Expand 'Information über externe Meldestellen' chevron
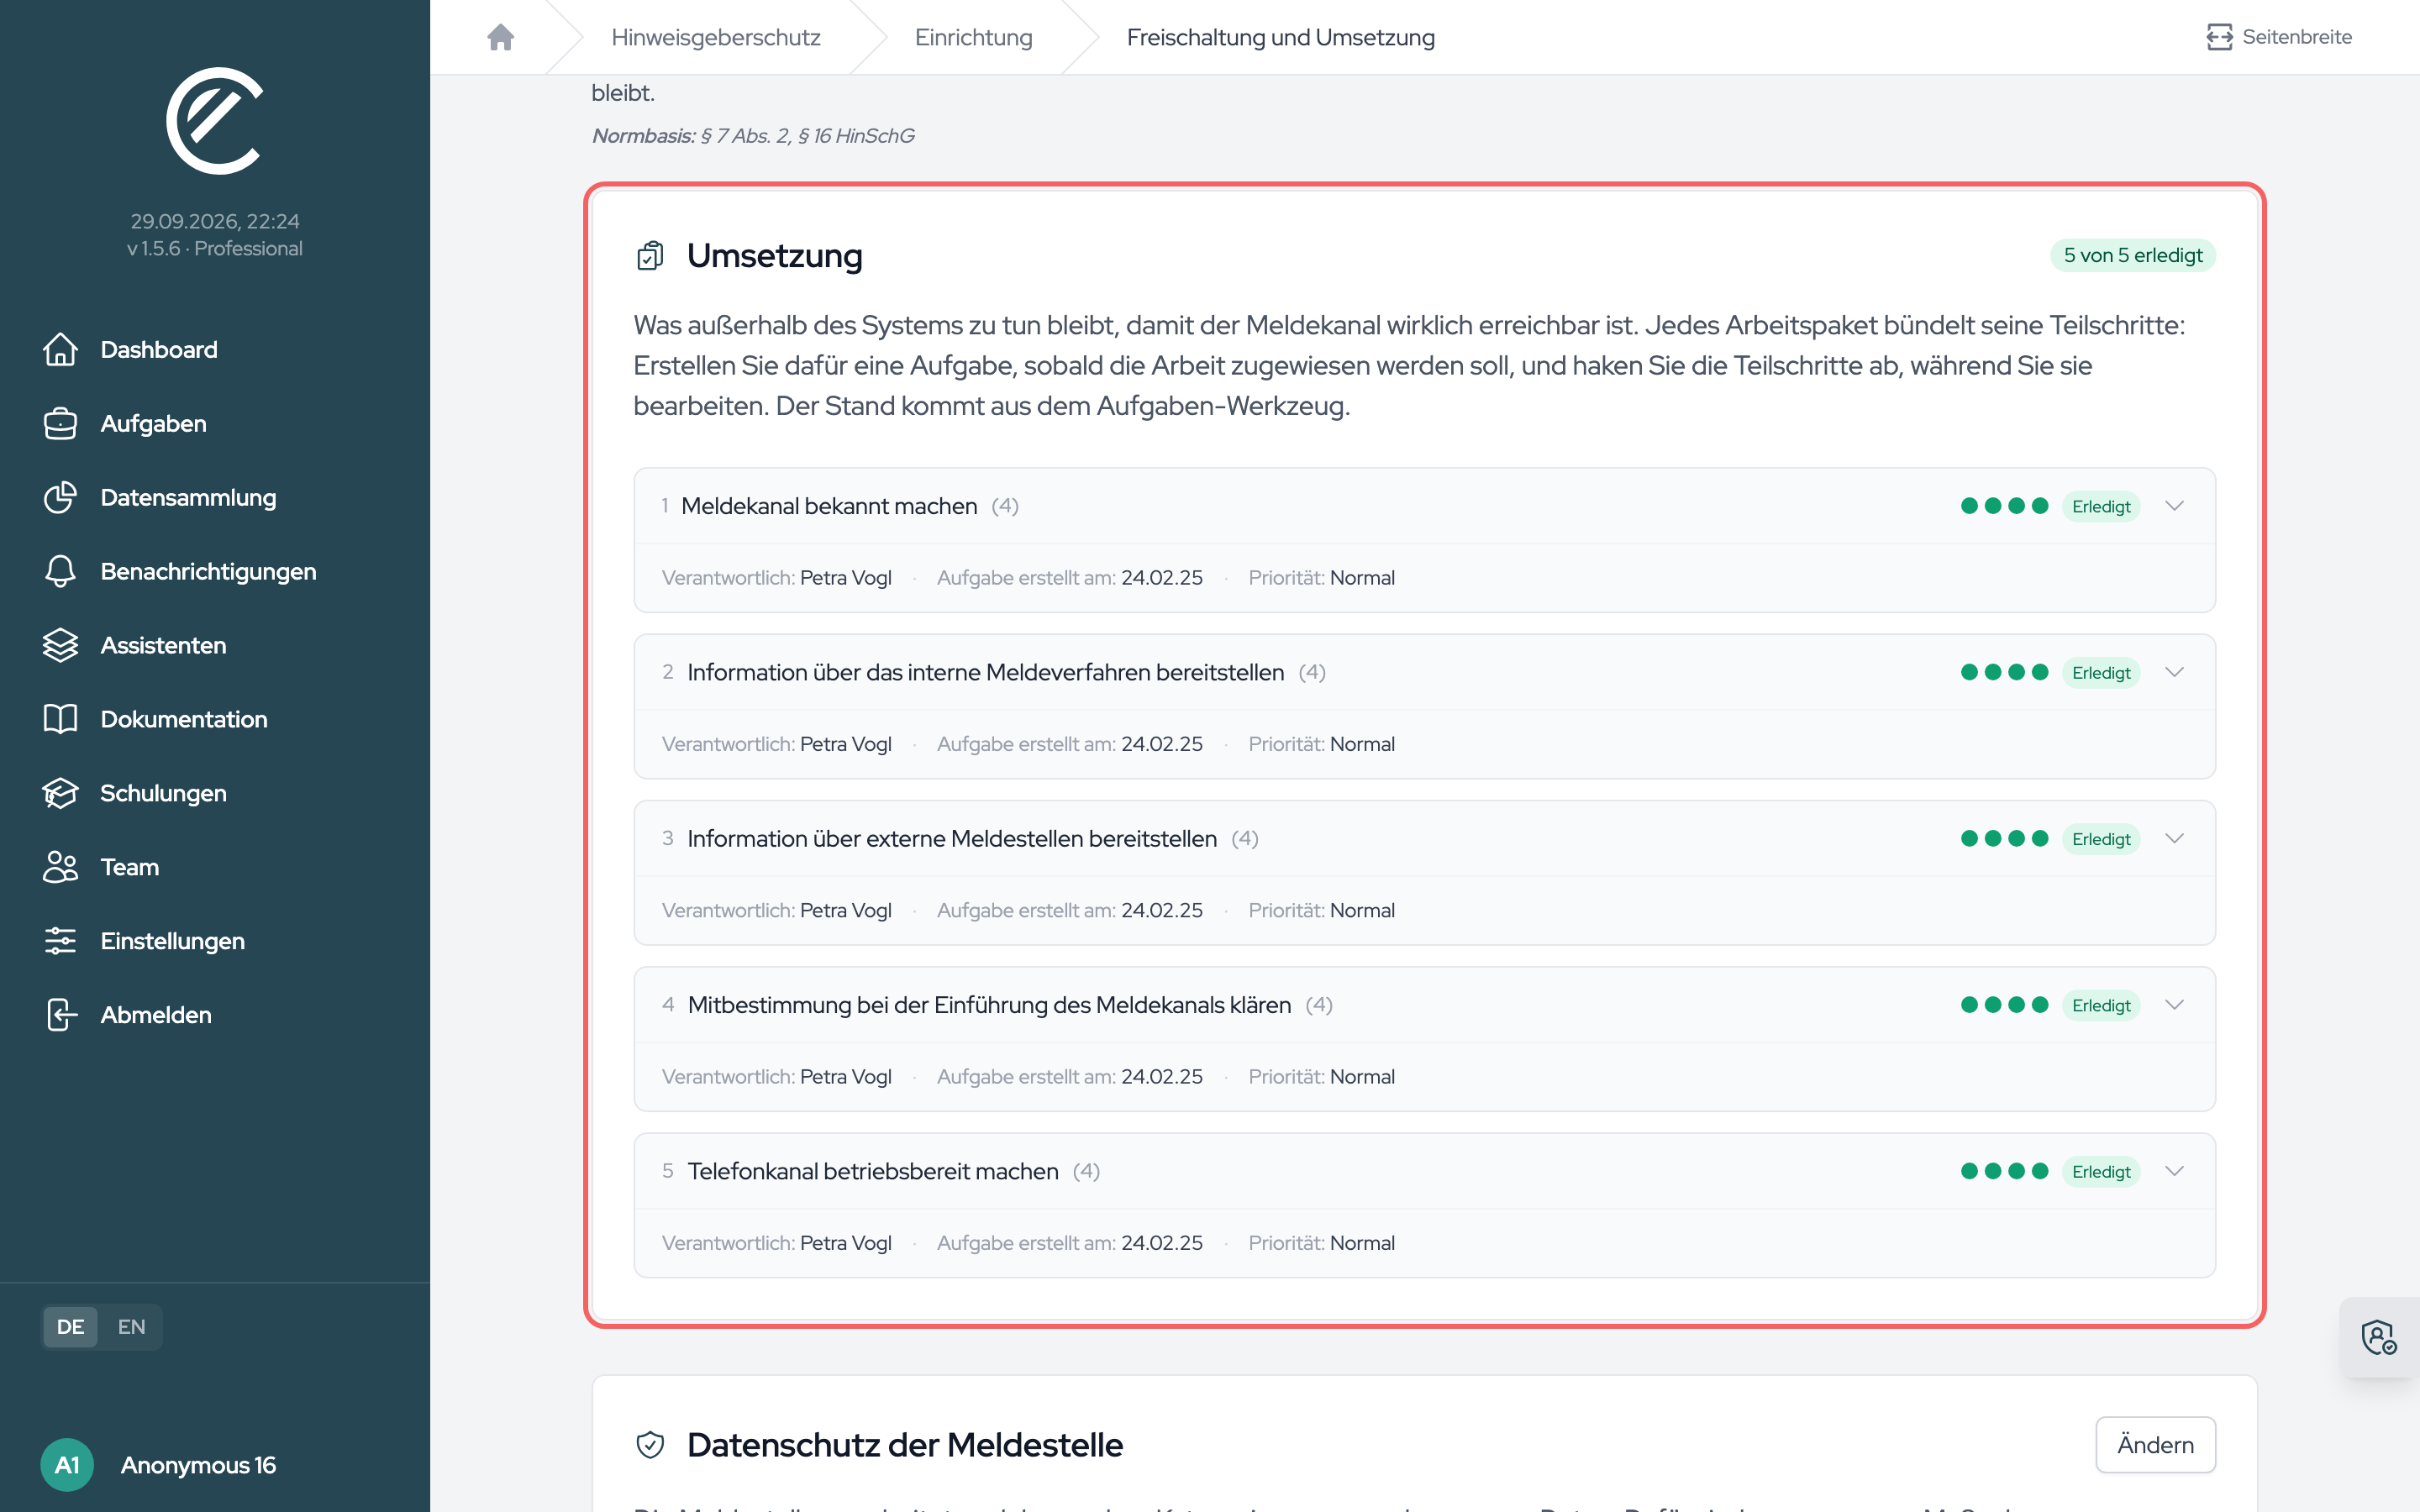2420x1512 pixels. click(x=2174, y=838)
